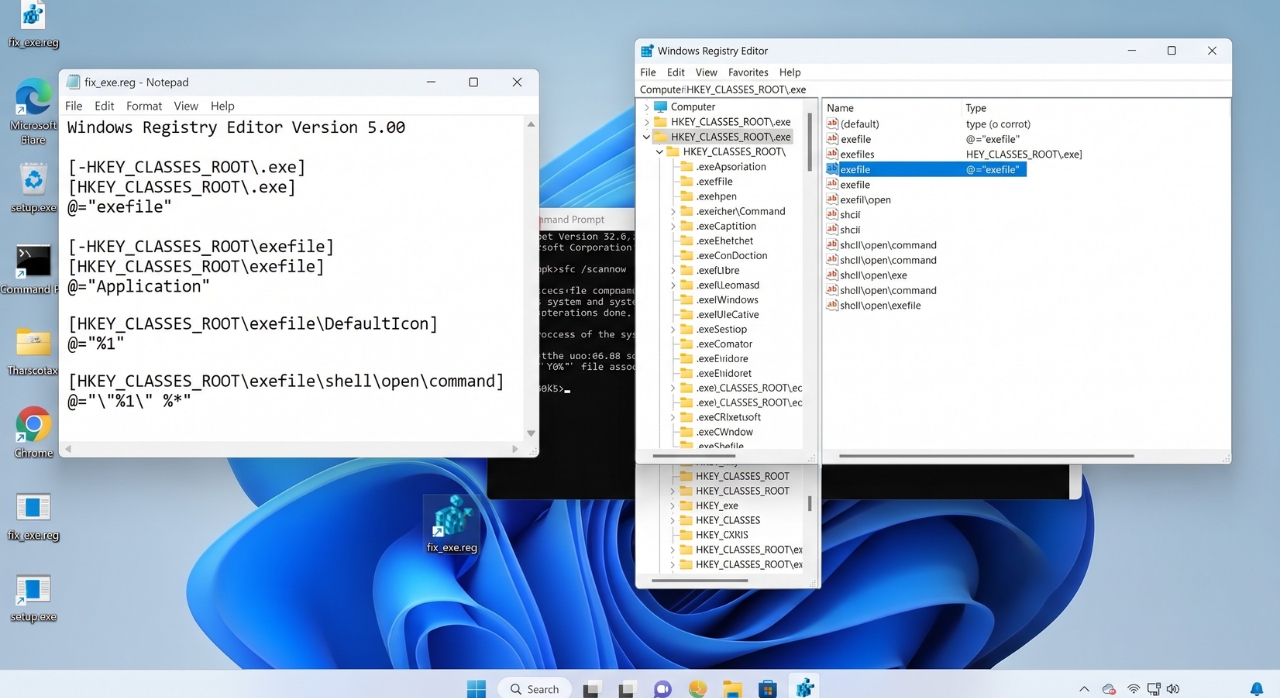Expand the .exeicher\Command key
Viewport: 1280px width, 698px height.
673,212
